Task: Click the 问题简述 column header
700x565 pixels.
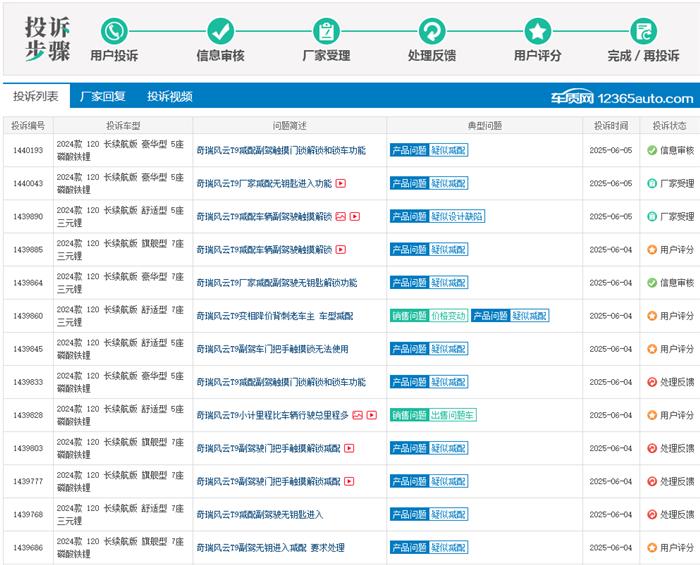Action: pyautogui.click(x=289, y=126)
